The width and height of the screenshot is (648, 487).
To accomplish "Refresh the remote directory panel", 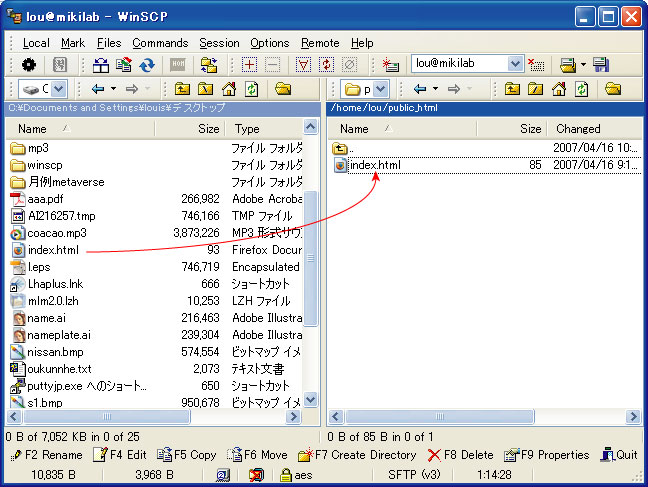I will [582, 89].
